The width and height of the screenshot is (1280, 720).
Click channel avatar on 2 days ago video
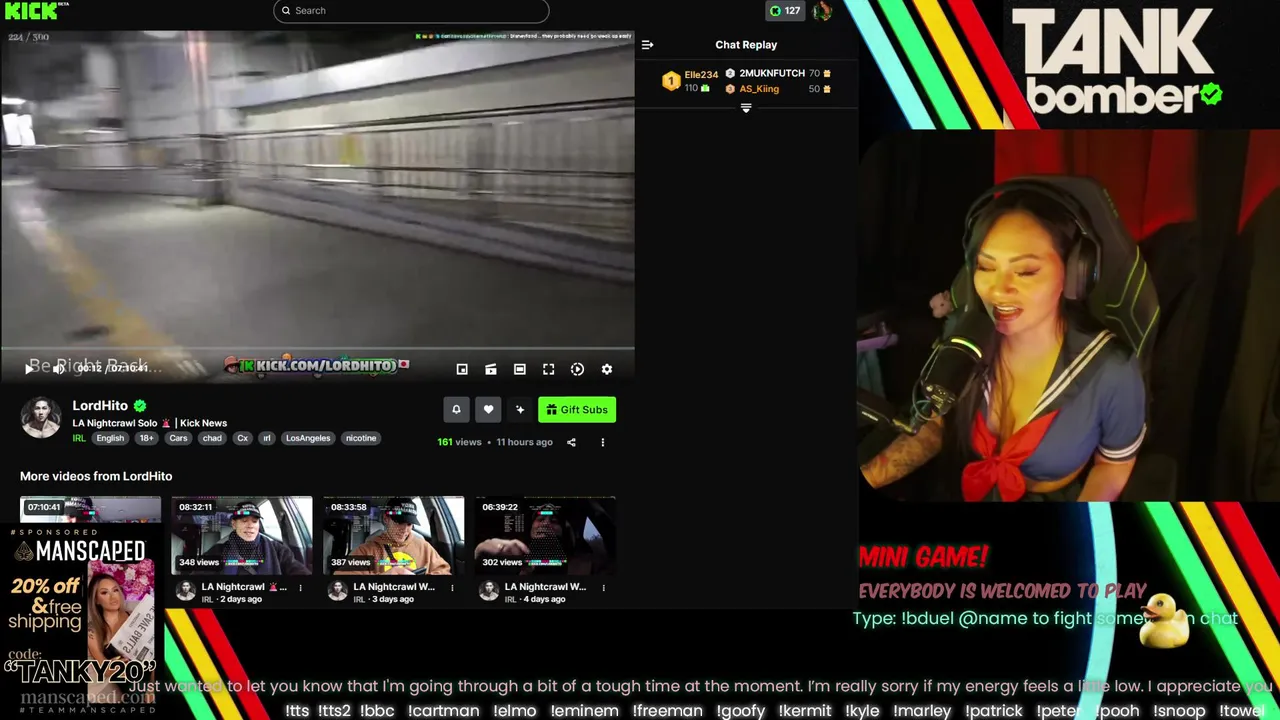tap(185, 592)
